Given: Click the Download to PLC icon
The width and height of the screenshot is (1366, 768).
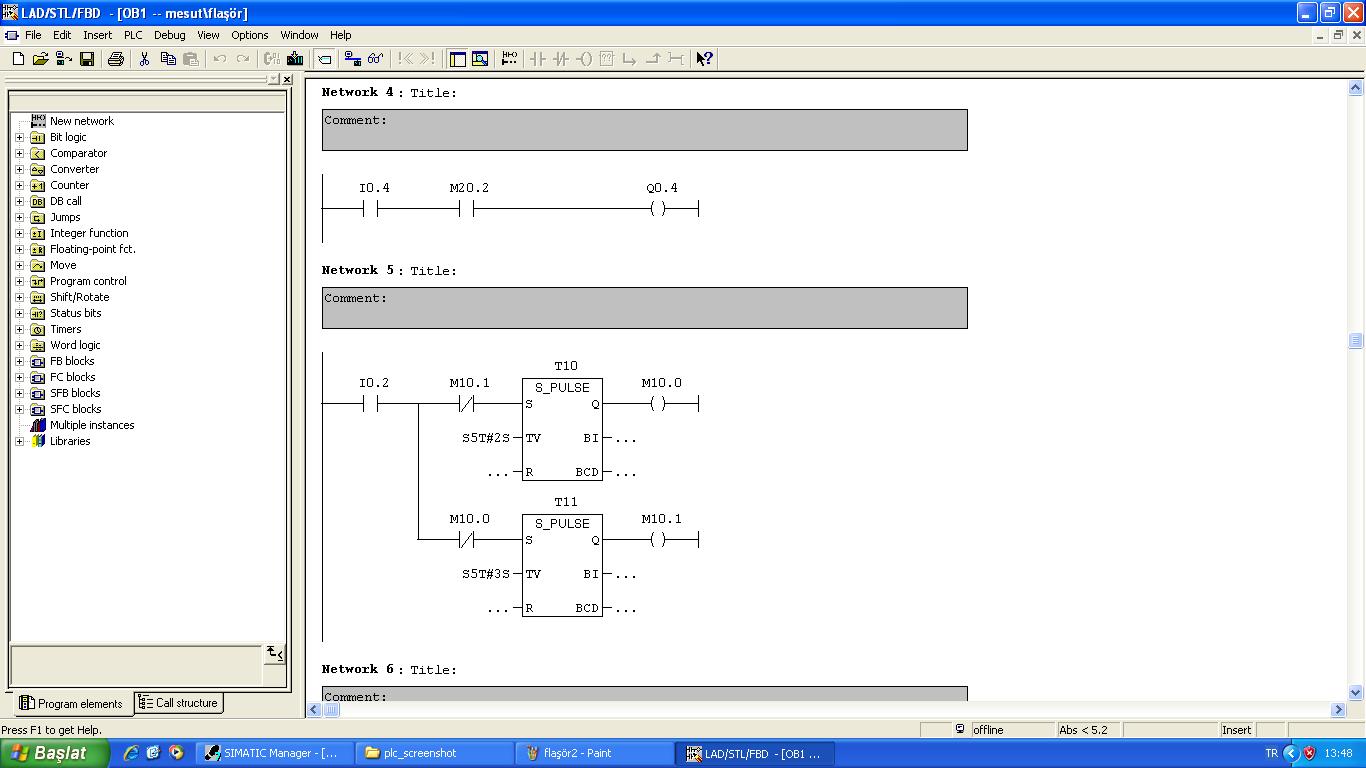Looking at the screenshot, I should (x=295, y=59).
